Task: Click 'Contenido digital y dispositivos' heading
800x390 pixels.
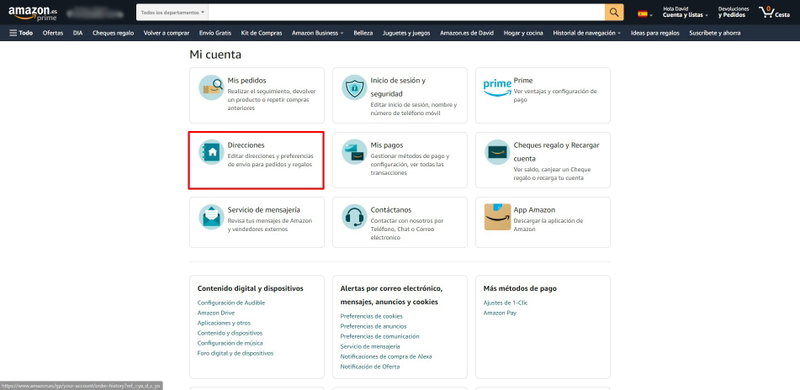Action: pyautogui.click(x=251, y=288)
